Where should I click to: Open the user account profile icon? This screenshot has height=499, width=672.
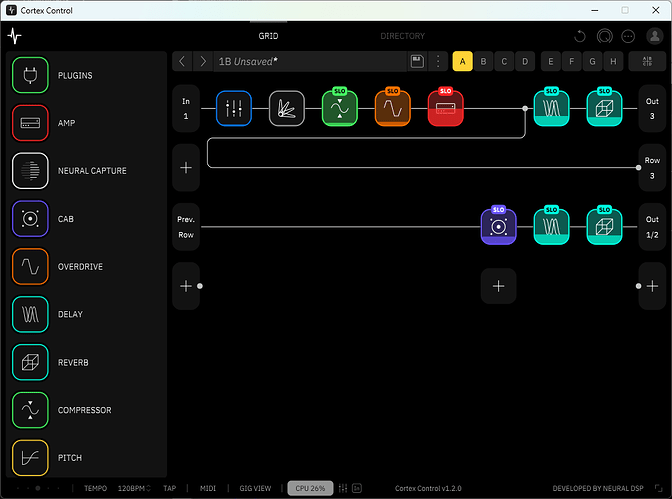pyautogui.click(x=654, y=36)
